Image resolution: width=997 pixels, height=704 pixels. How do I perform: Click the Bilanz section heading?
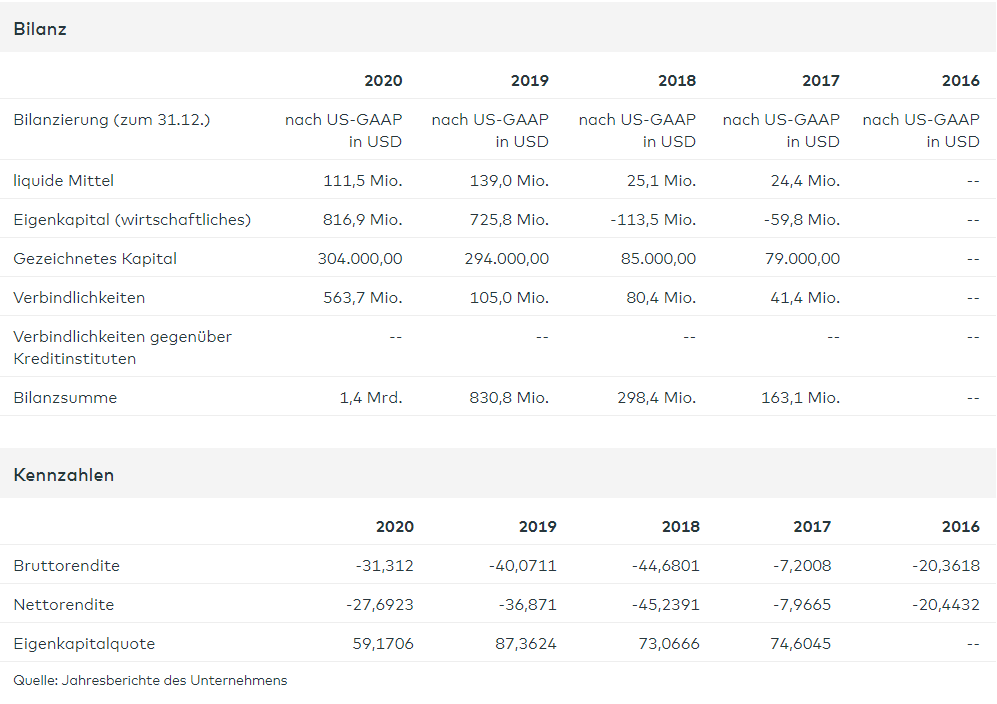point(40,29)
